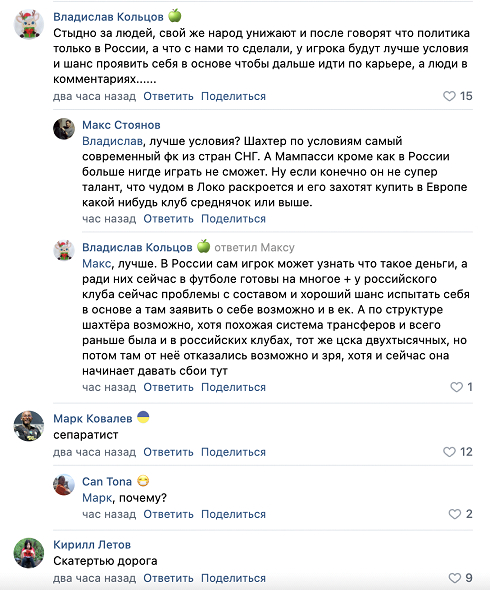
Task: Open Can Tona's profile avatar
Action: [64, 485]
